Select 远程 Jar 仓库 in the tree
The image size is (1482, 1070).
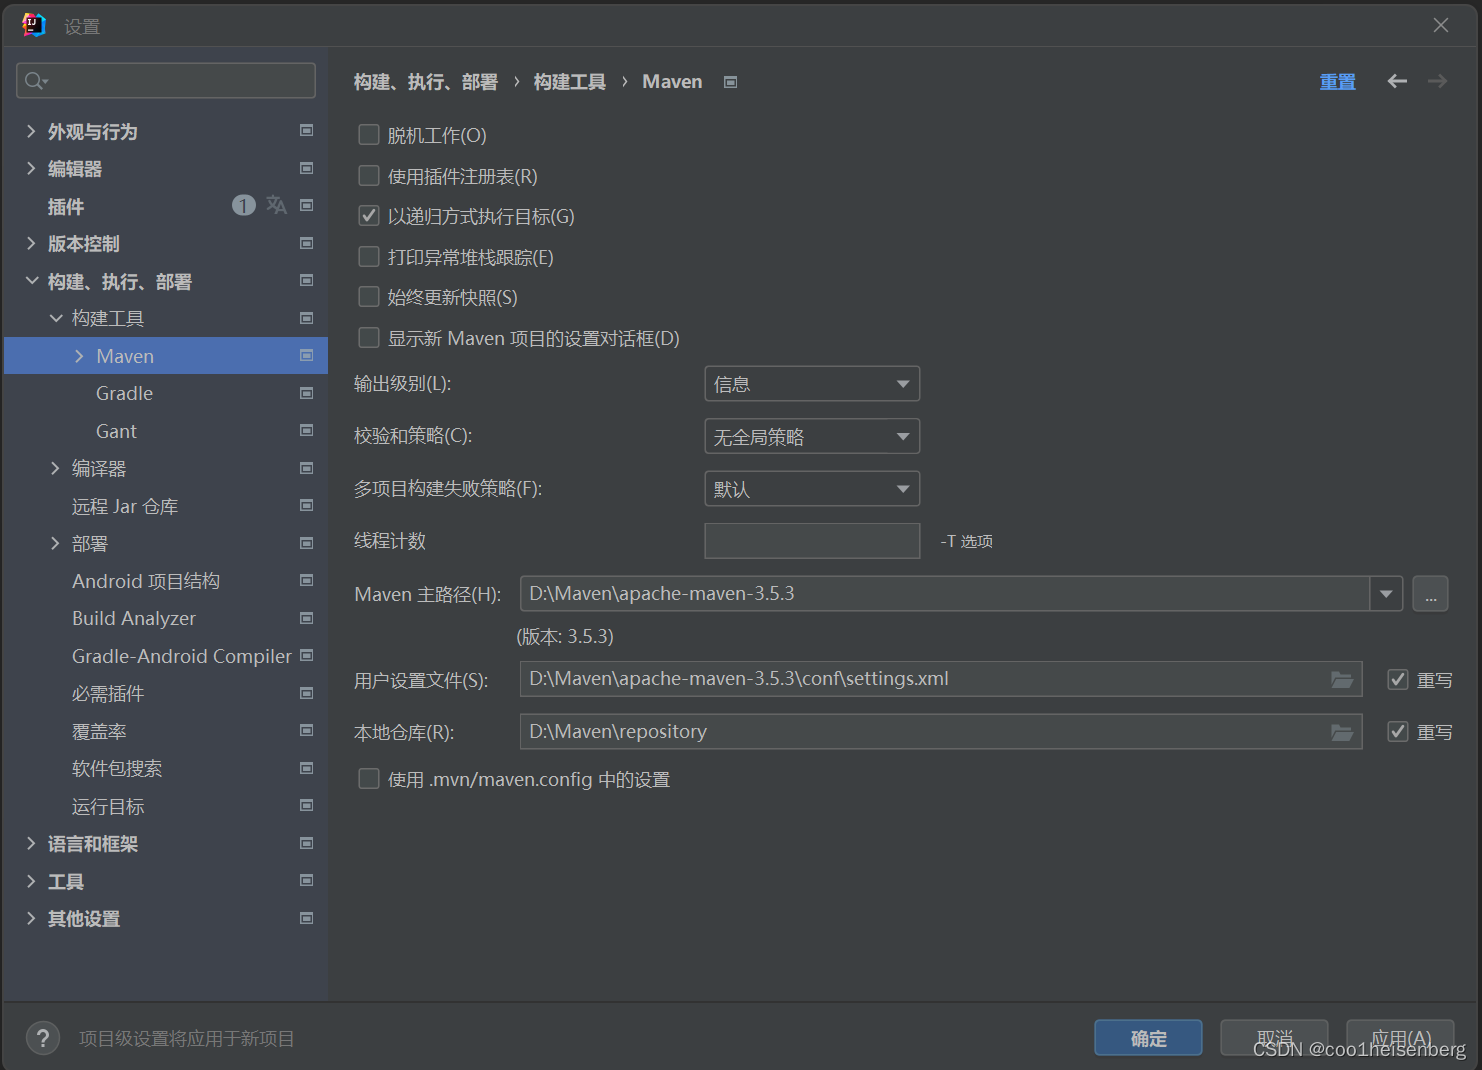pyautogui.click(x=125, y=506)
